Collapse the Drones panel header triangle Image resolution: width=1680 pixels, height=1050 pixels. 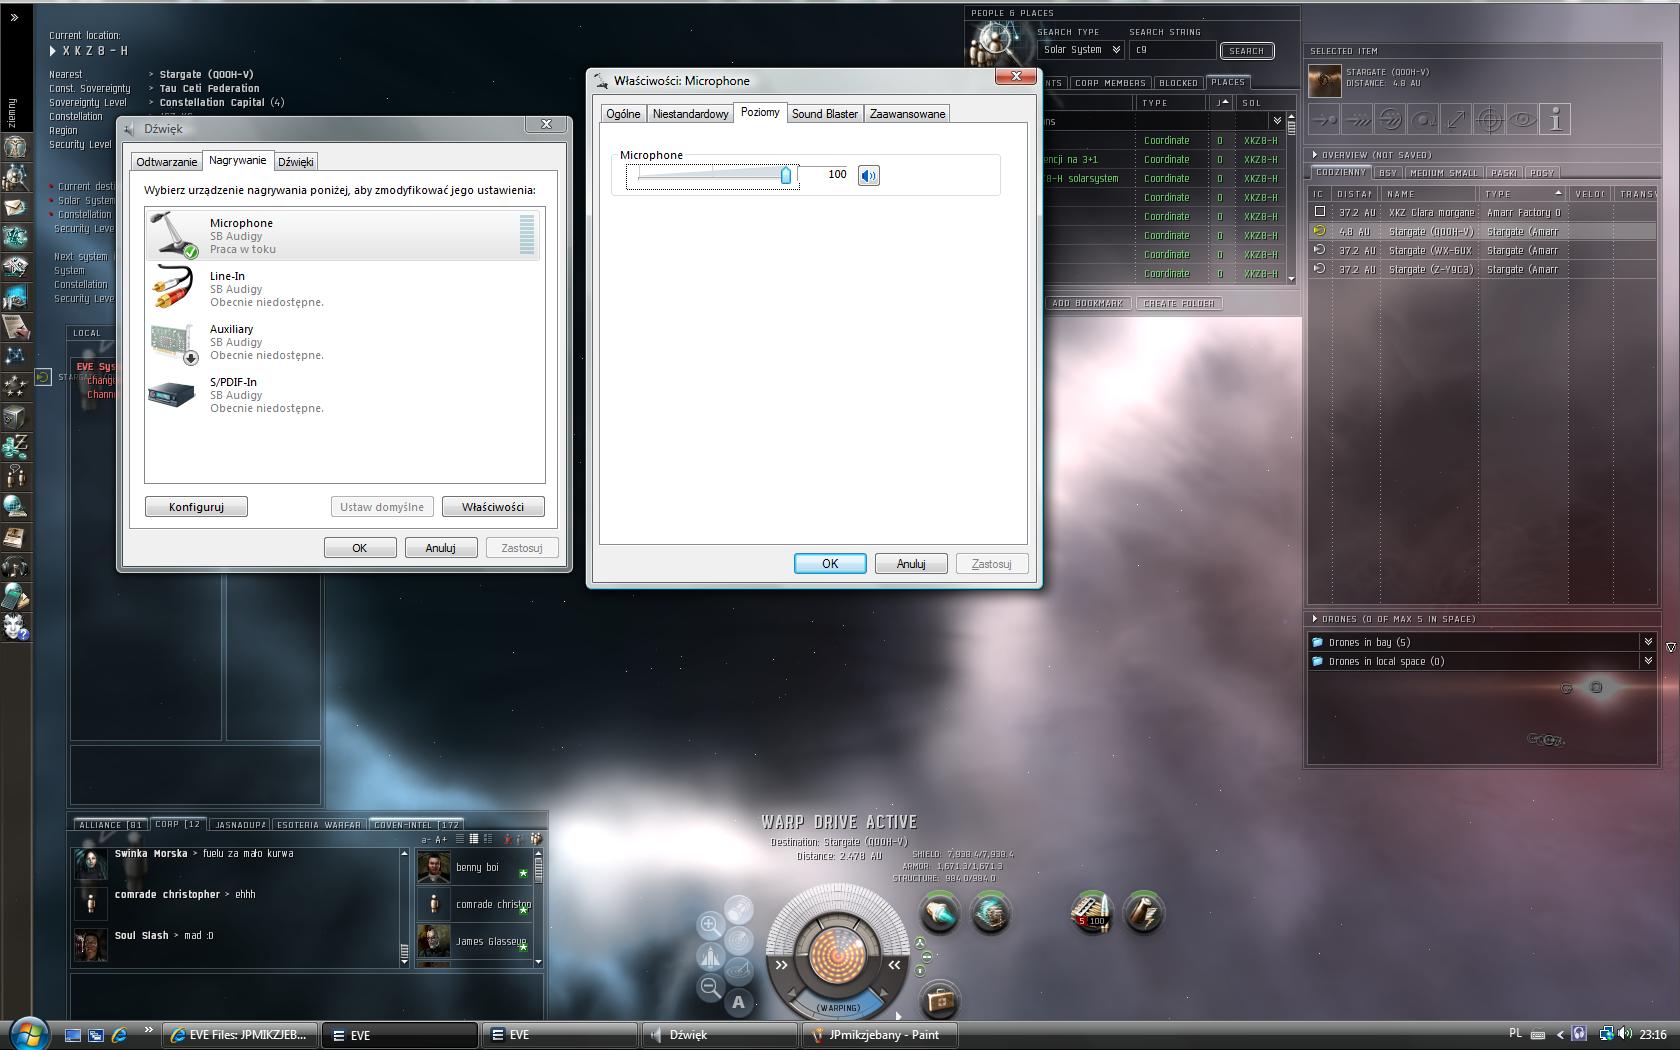[1315, 619]
